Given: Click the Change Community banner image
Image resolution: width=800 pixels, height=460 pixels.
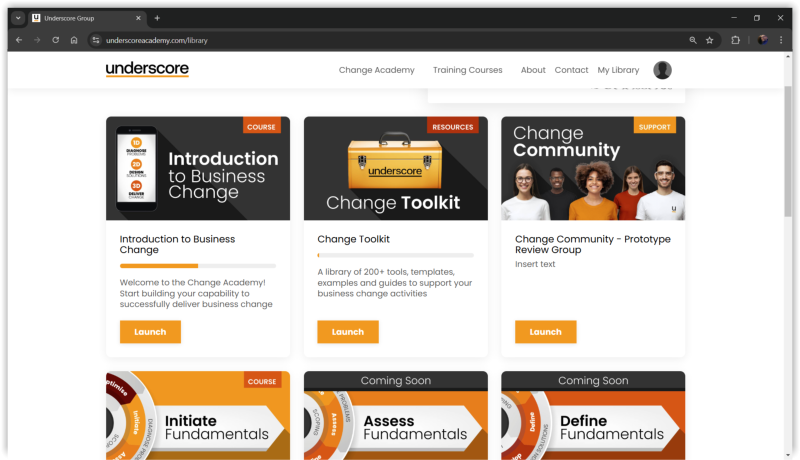Looking at the screenshot, I should (x=593, y=168).
